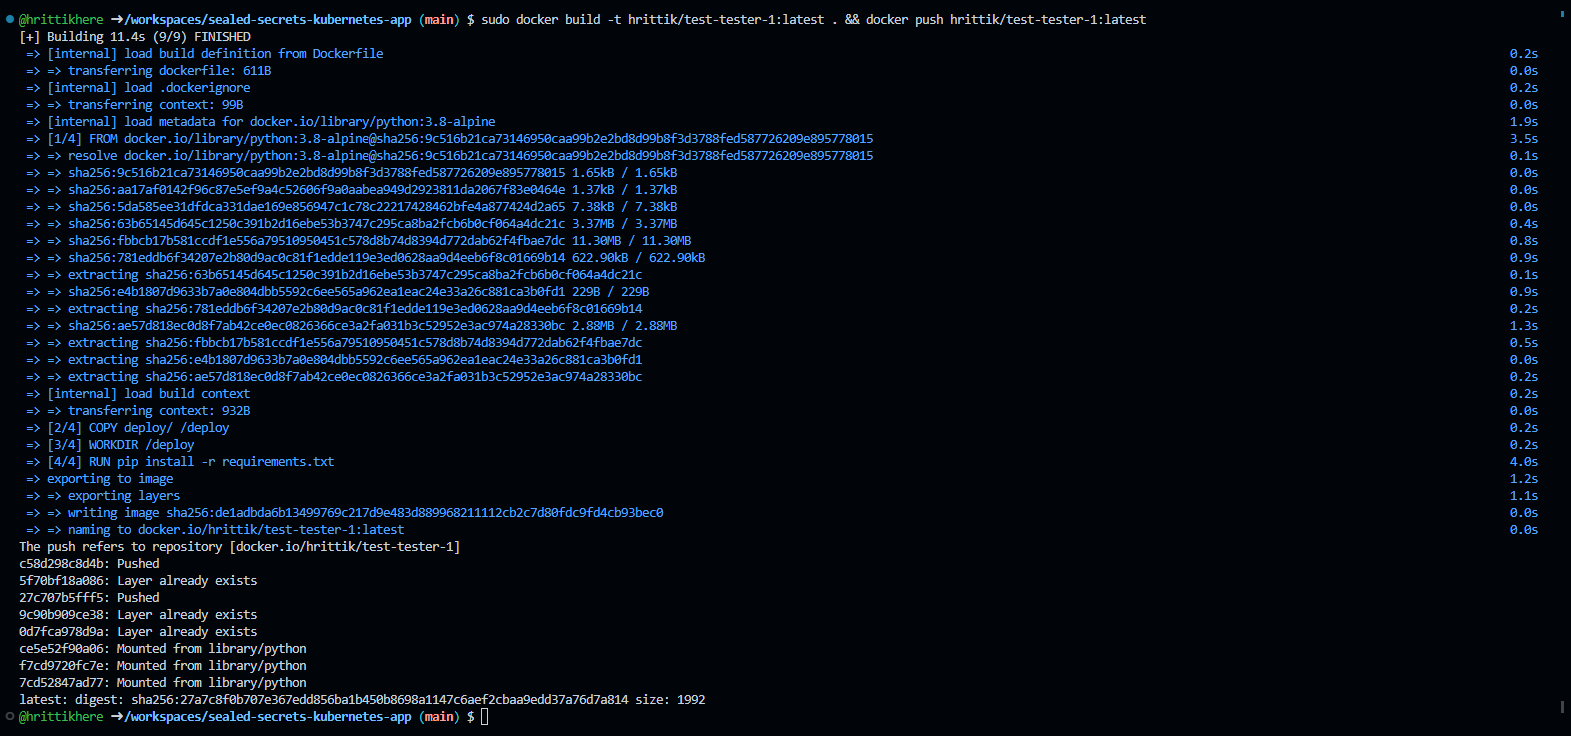Select '7cd52847ad77: Mounted from library/python'
Screen dimensions: 1571x736
click(163, 682)
